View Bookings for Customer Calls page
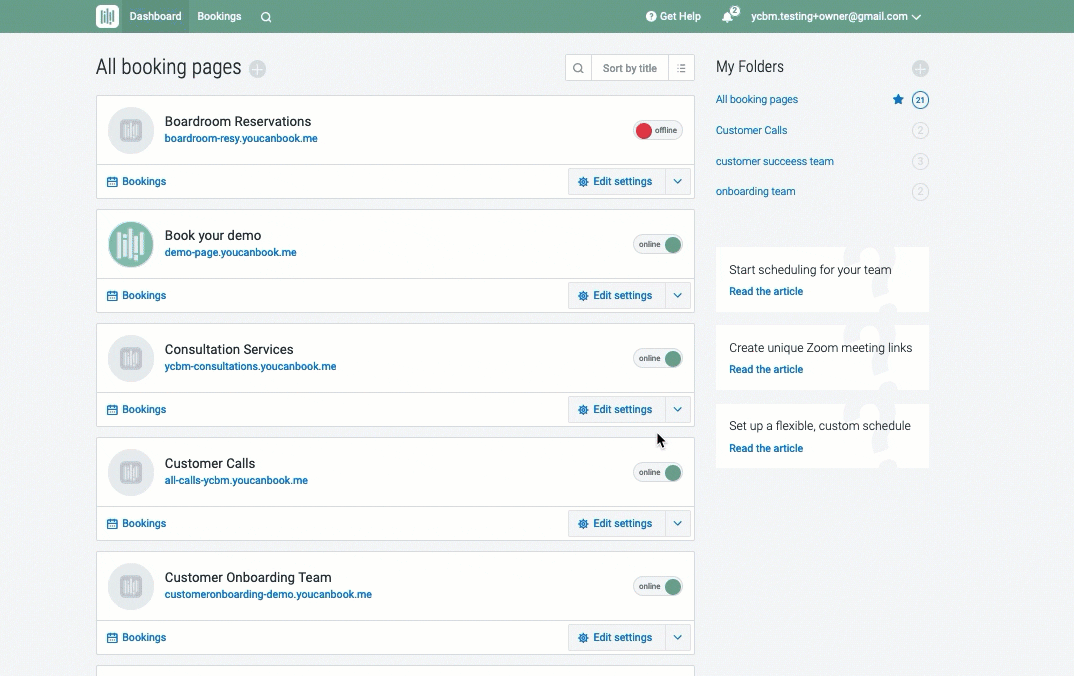The image size is (1074, 676). 137,523
